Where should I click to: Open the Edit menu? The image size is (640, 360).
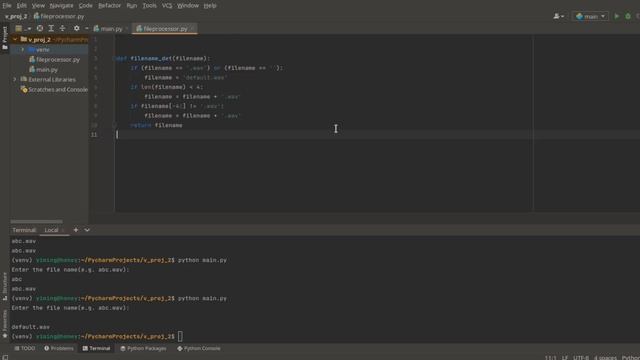coord(22,6)
